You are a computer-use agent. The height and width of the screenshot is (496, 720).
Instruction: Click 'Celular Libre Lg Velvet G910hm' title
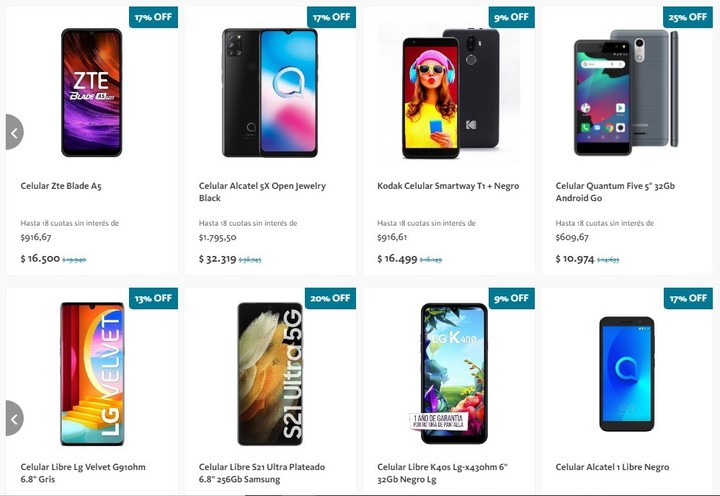pos(83,473)
